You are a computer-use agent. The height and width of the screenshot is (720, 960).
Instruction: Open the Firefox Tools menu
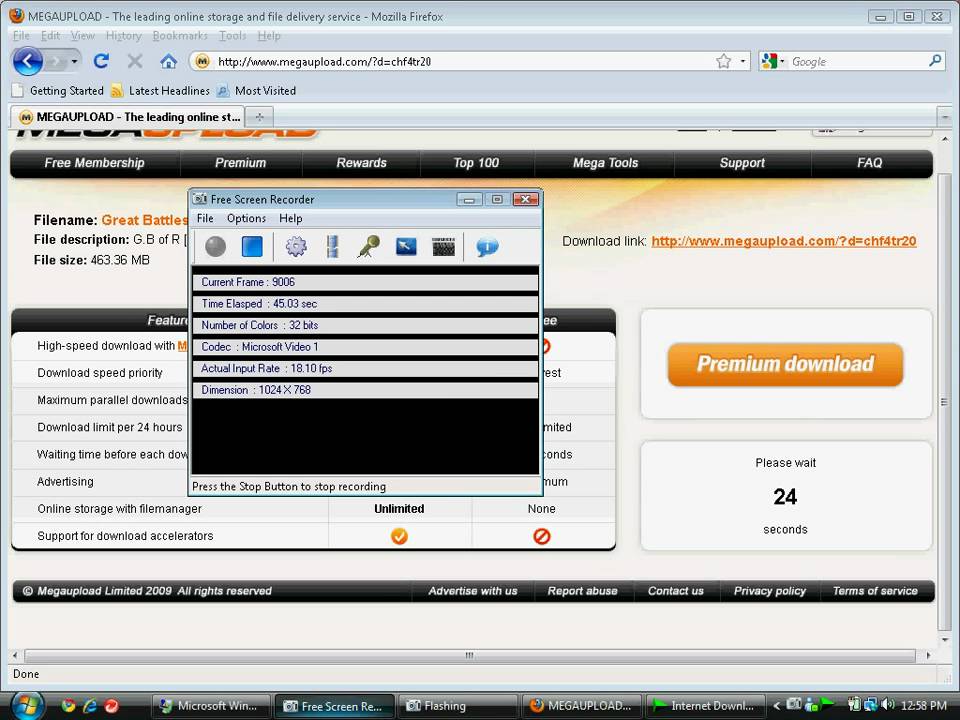(x=233, y=36)
